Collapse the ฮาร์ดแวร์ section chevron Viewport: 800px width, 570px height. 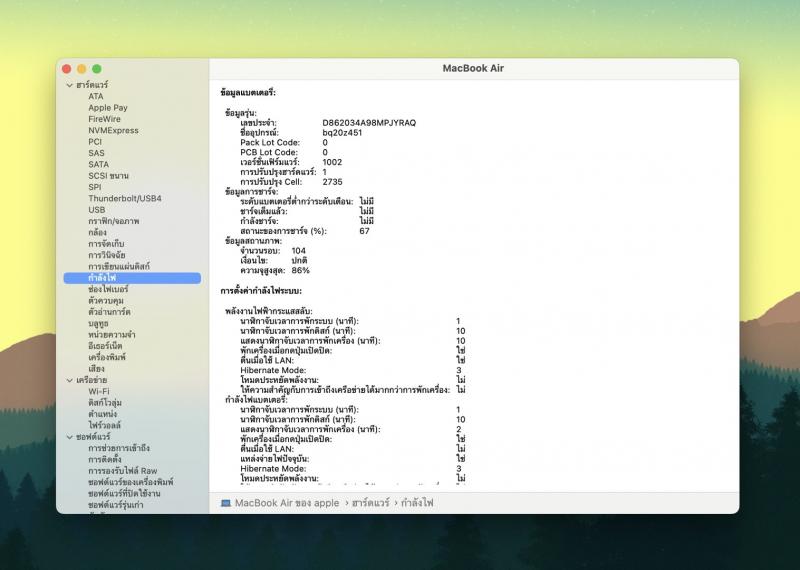pos(70,85)
